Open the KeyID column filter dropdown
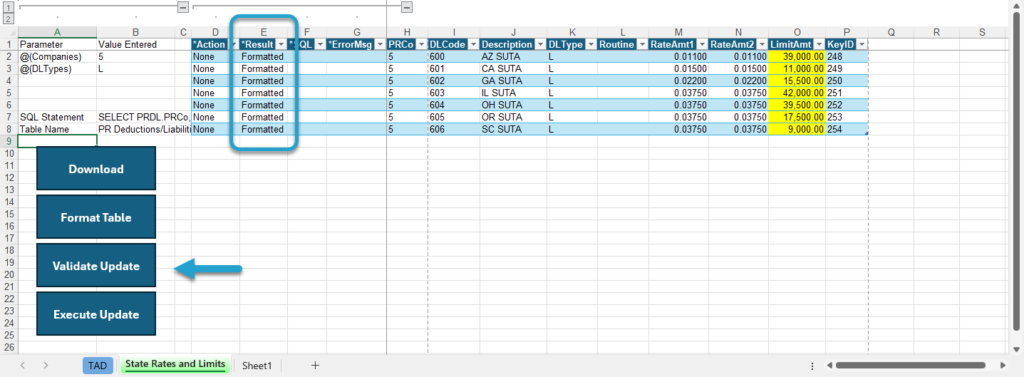This screenshot has width=1024, height=377. tap(861, 44)
